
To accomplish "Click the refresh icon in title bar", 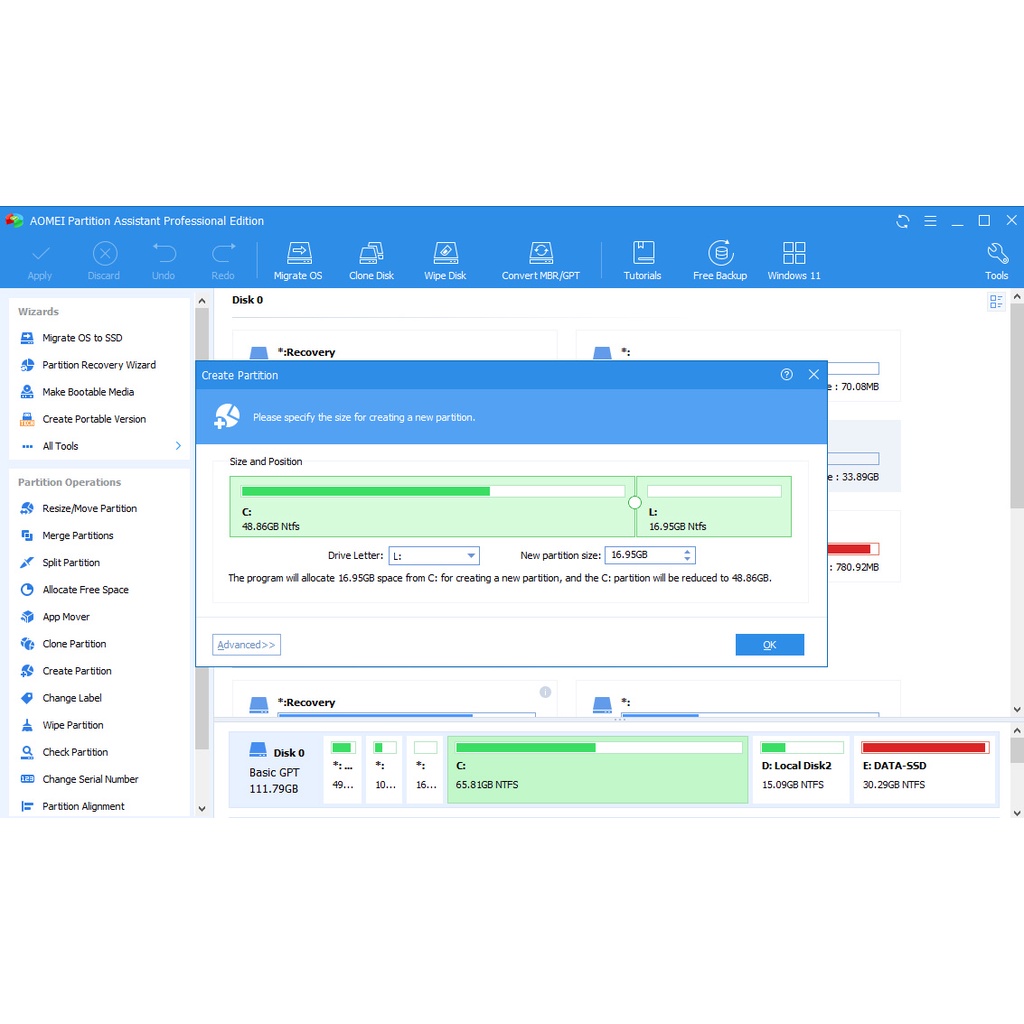I will [903, 221].
